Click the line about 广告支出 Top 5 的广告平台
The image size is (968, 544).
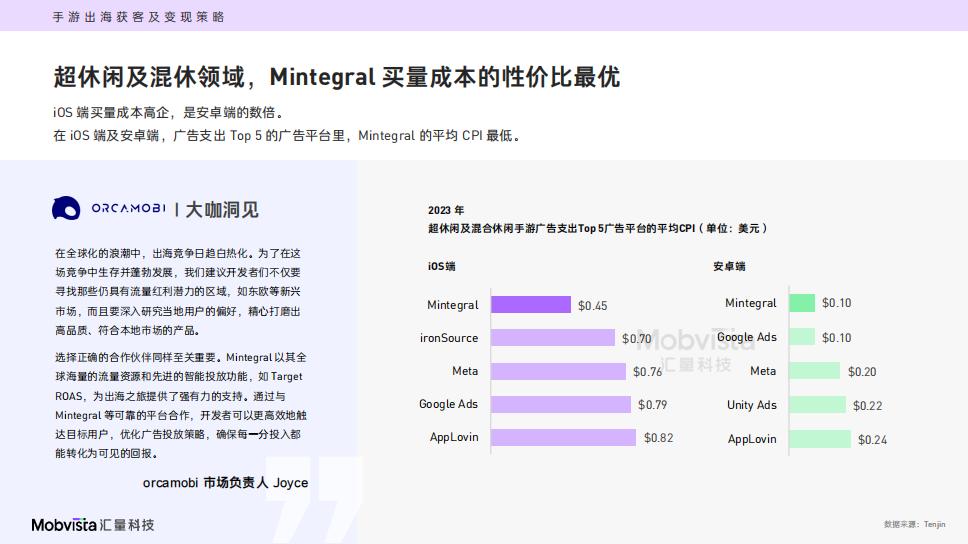coord(288,135)
